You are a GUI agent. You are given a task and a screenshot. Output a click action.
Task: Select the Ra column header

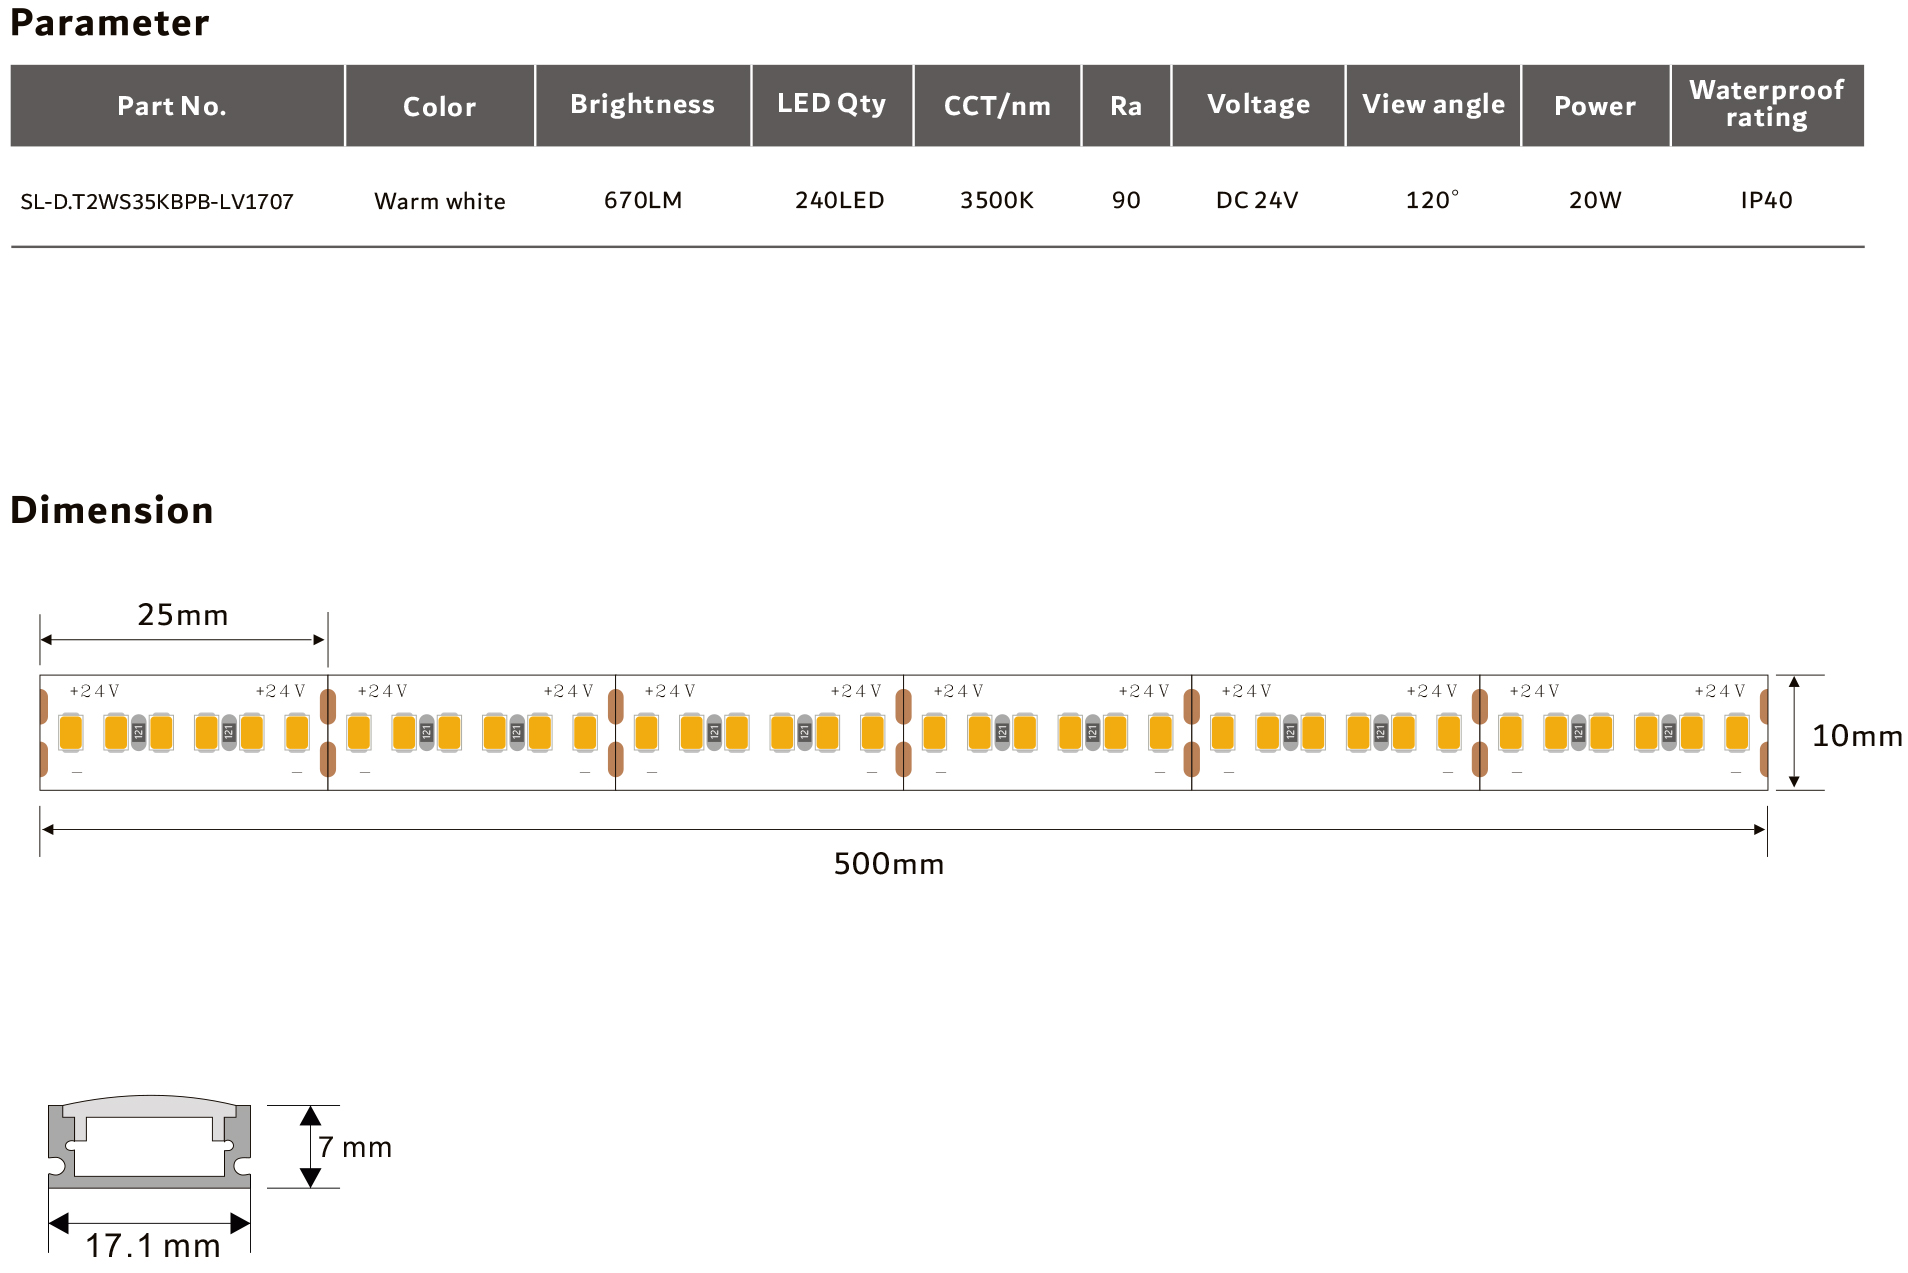pos(1125,106)
